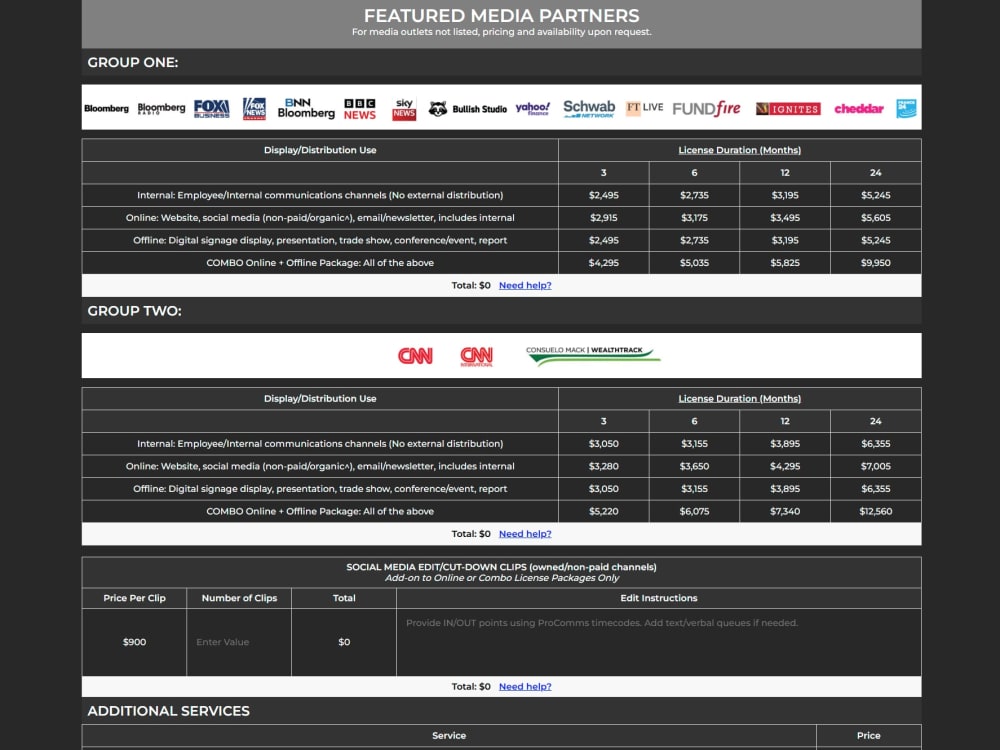Select Group Two Online 12-month price $4,295
The image size is (1000, 750).
[785, 466]
